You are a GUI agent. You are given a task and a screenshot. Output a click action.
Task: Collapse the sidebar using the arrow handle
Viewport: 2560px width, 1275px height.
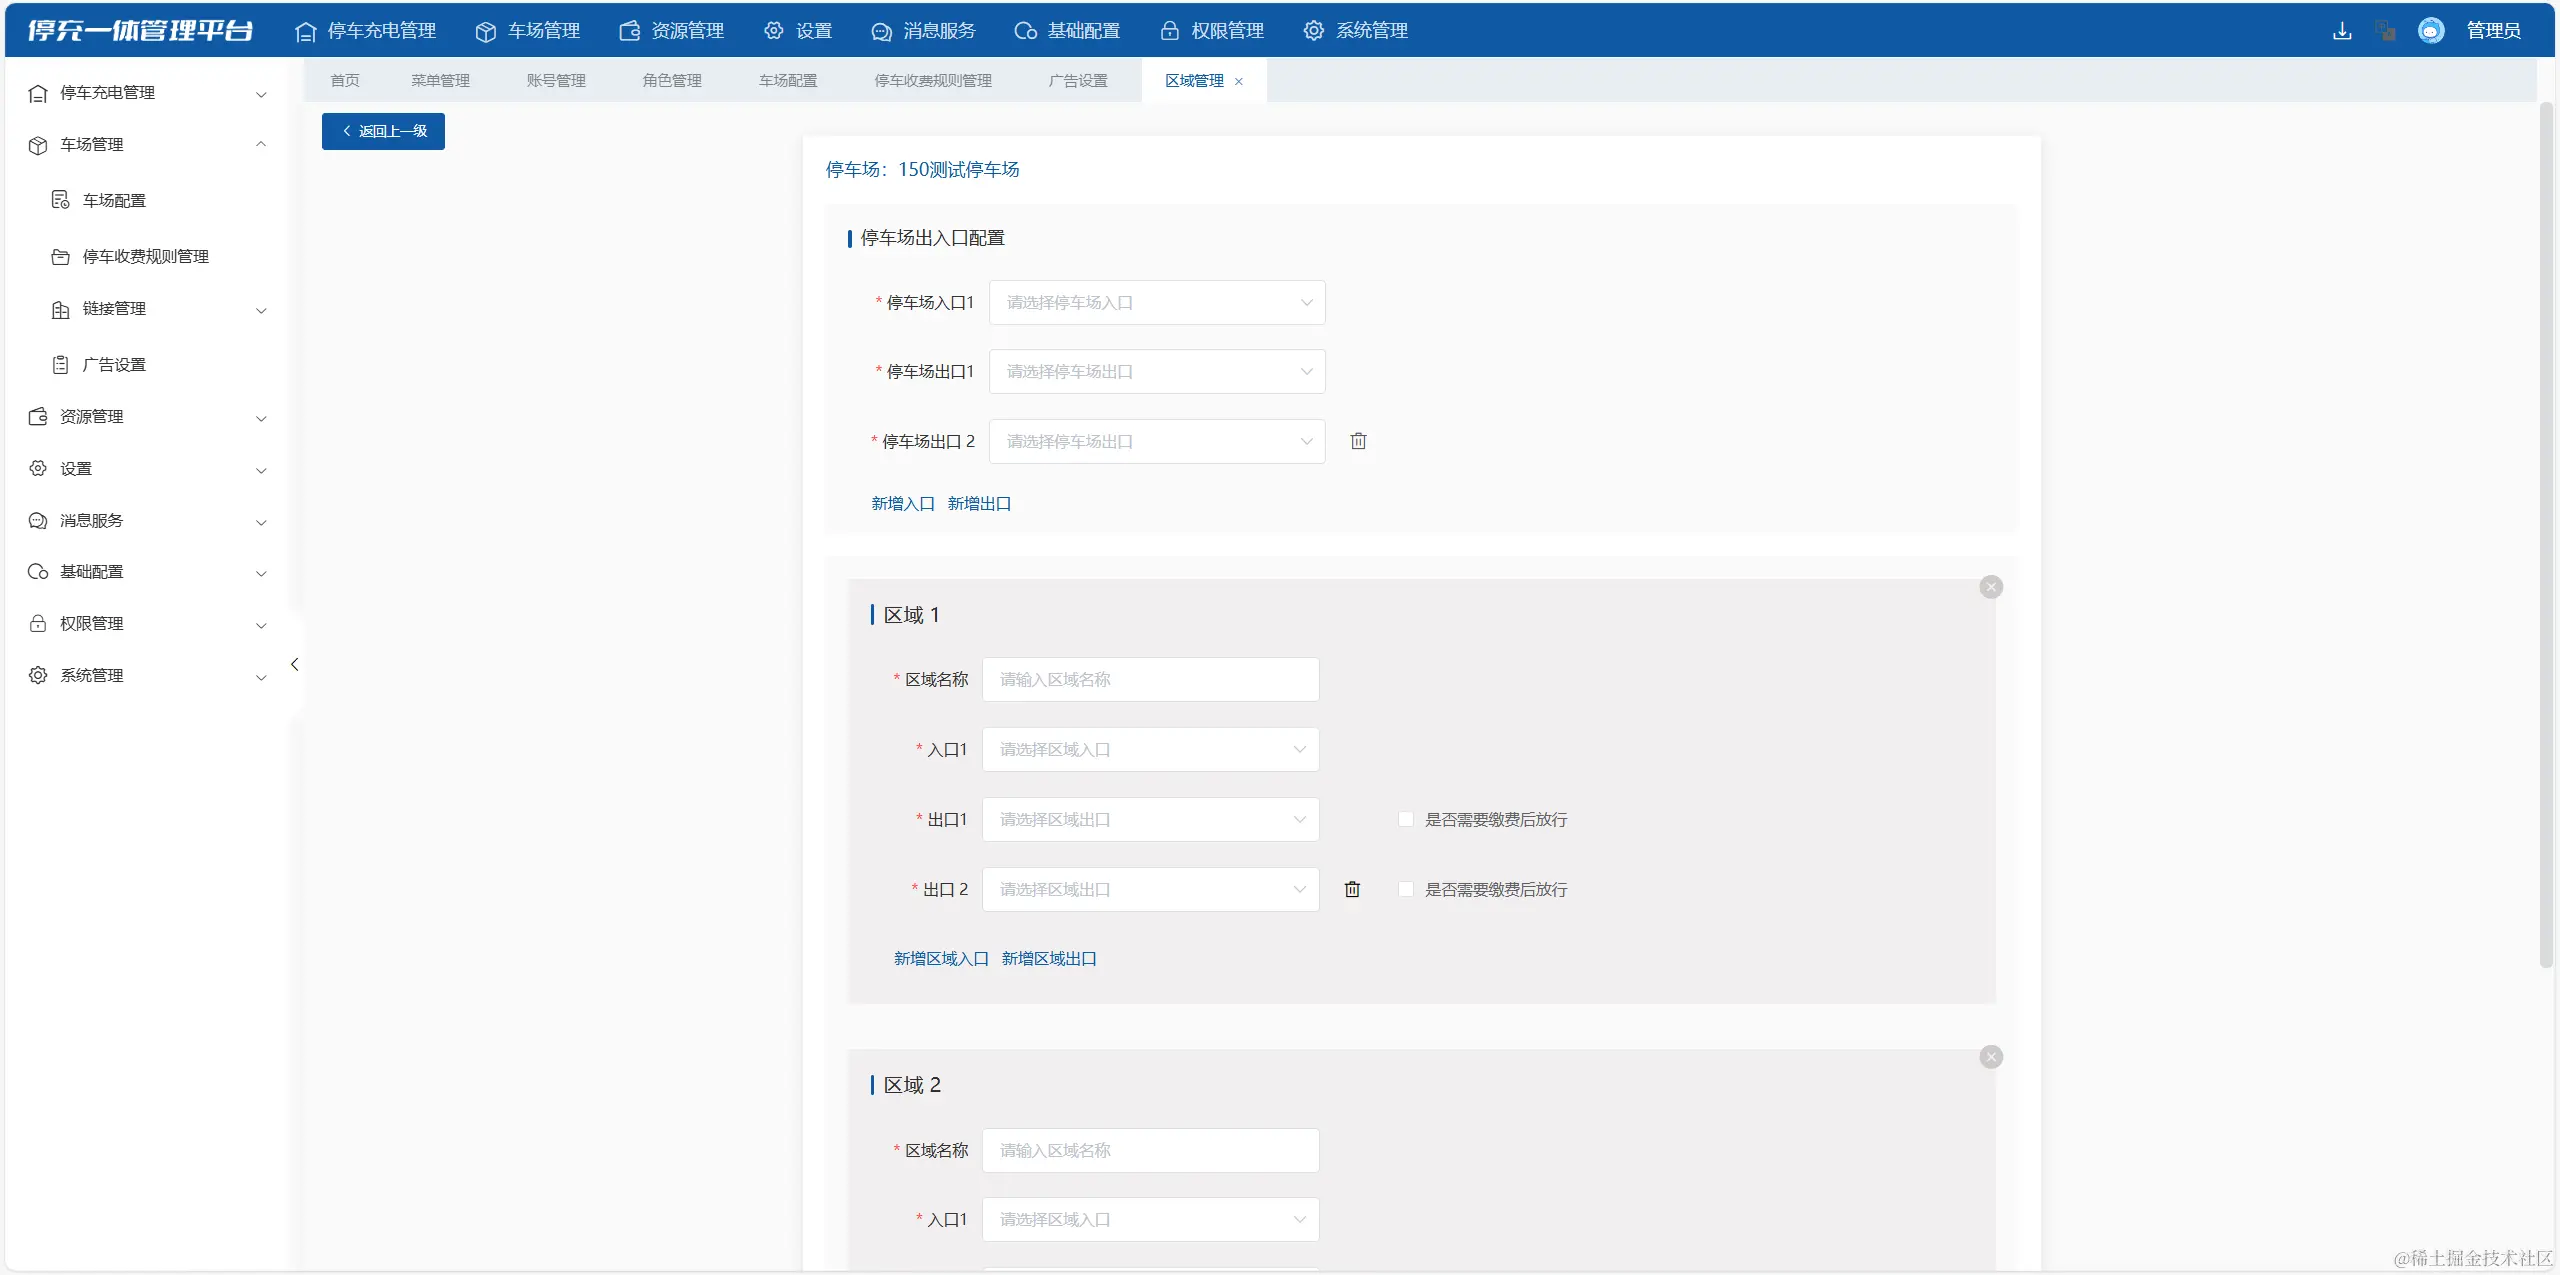(294, 664)
